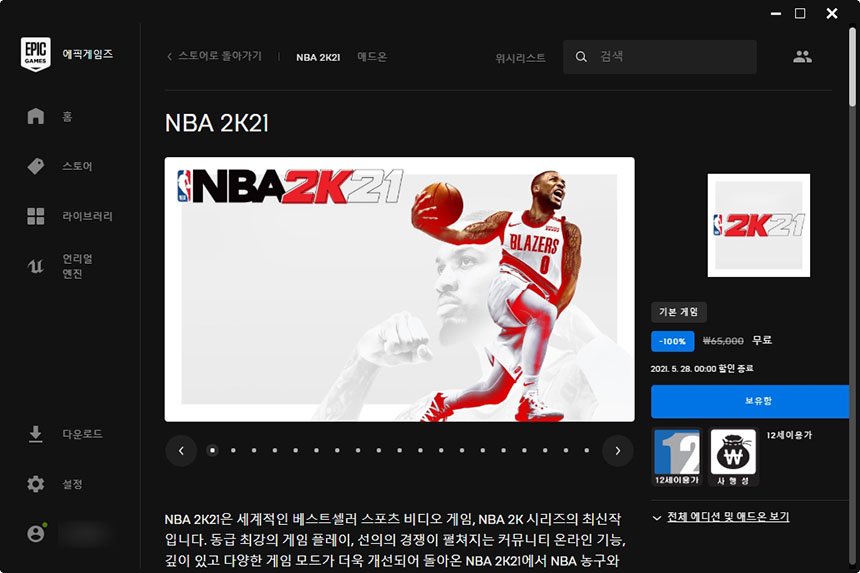860x573 pixels.
Task: Click the user account profile icon
Action: click(x=36, y=534)
